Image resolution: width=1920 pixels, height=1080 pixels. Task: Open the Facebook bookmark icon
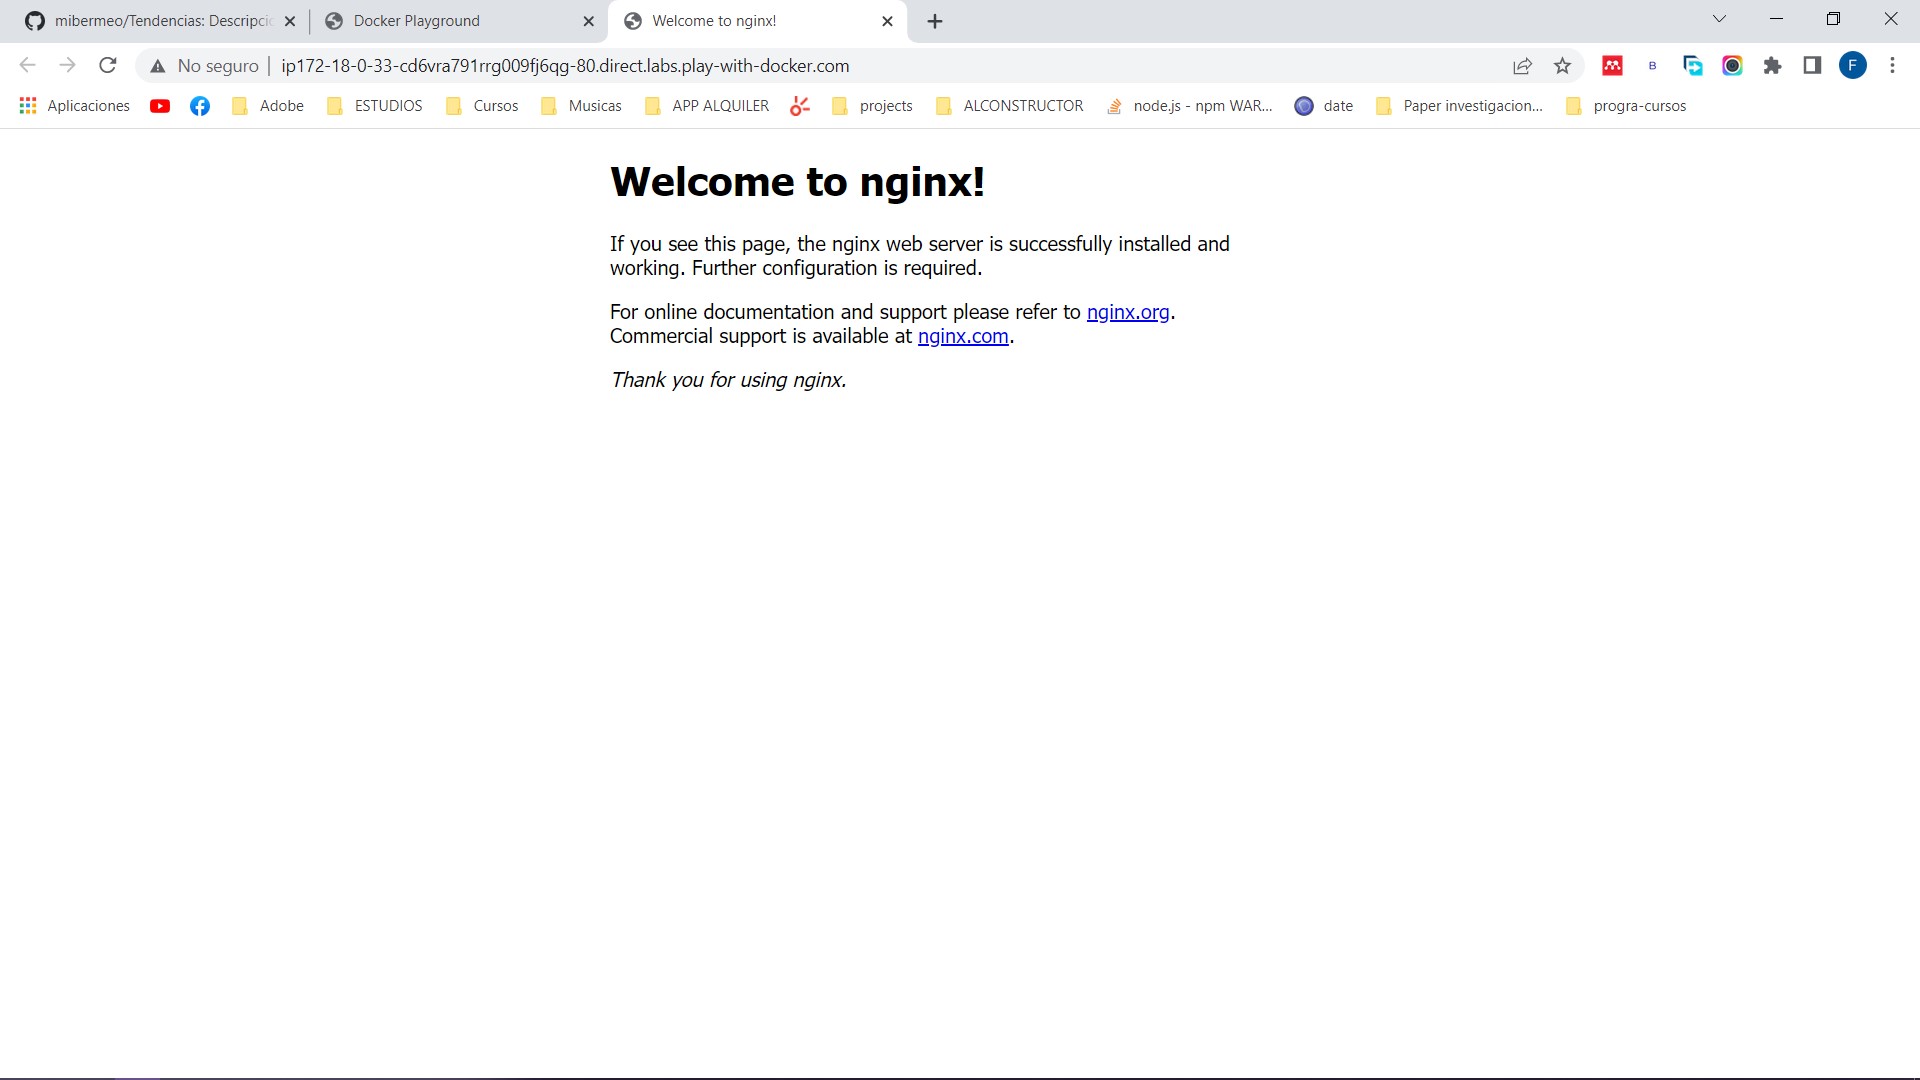click(x=200, y=106)
